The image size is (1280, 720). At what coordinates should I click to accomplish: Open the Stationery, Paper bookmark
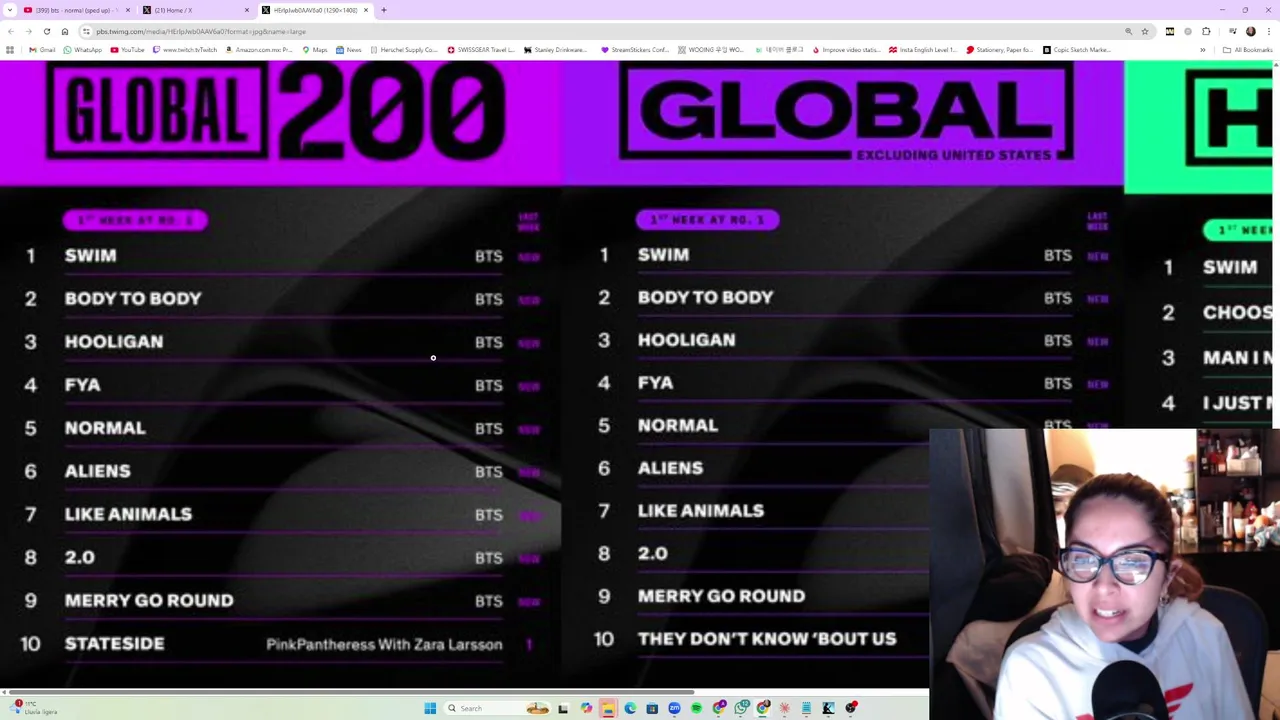(1000, 50)
